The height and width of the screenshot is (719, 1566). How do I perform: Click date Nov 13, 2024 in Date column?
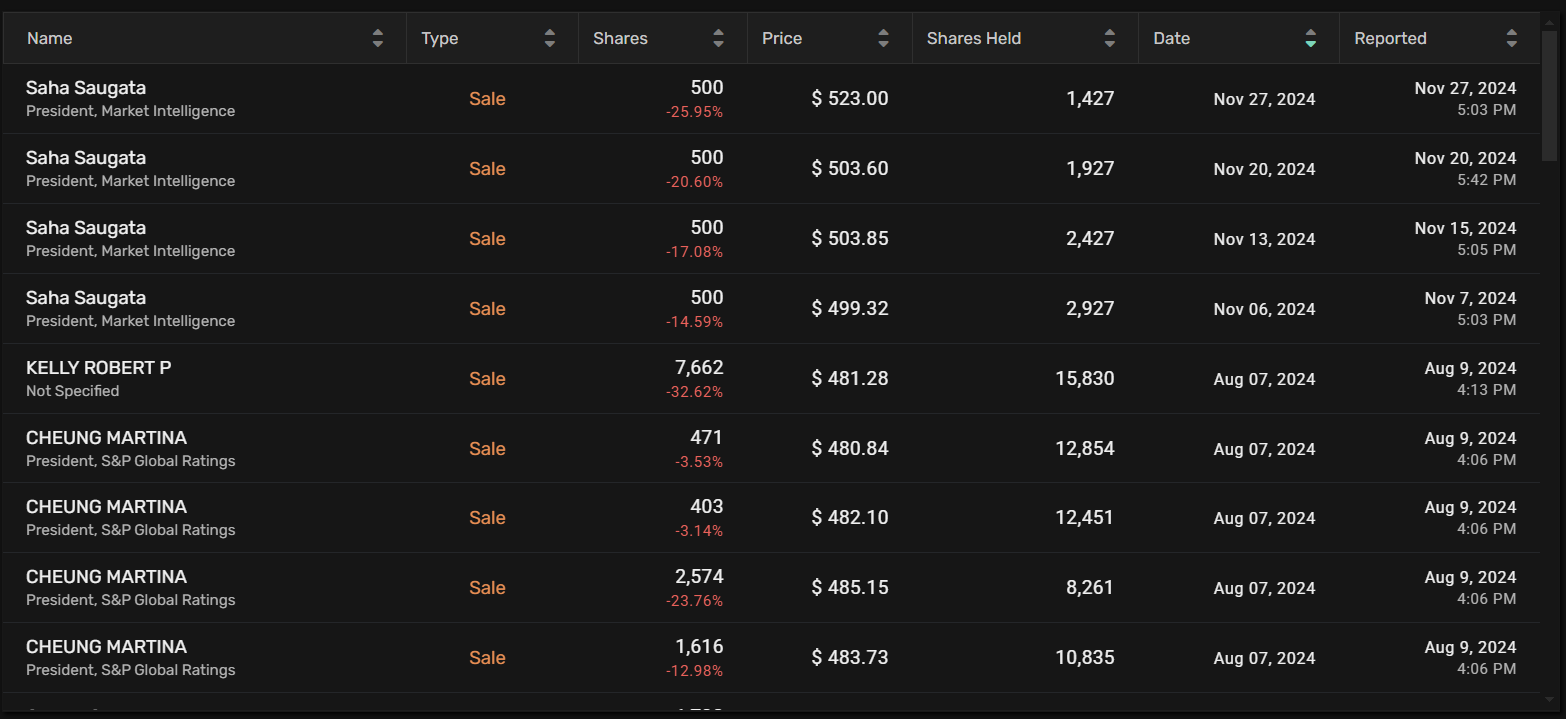(1265, 239)
